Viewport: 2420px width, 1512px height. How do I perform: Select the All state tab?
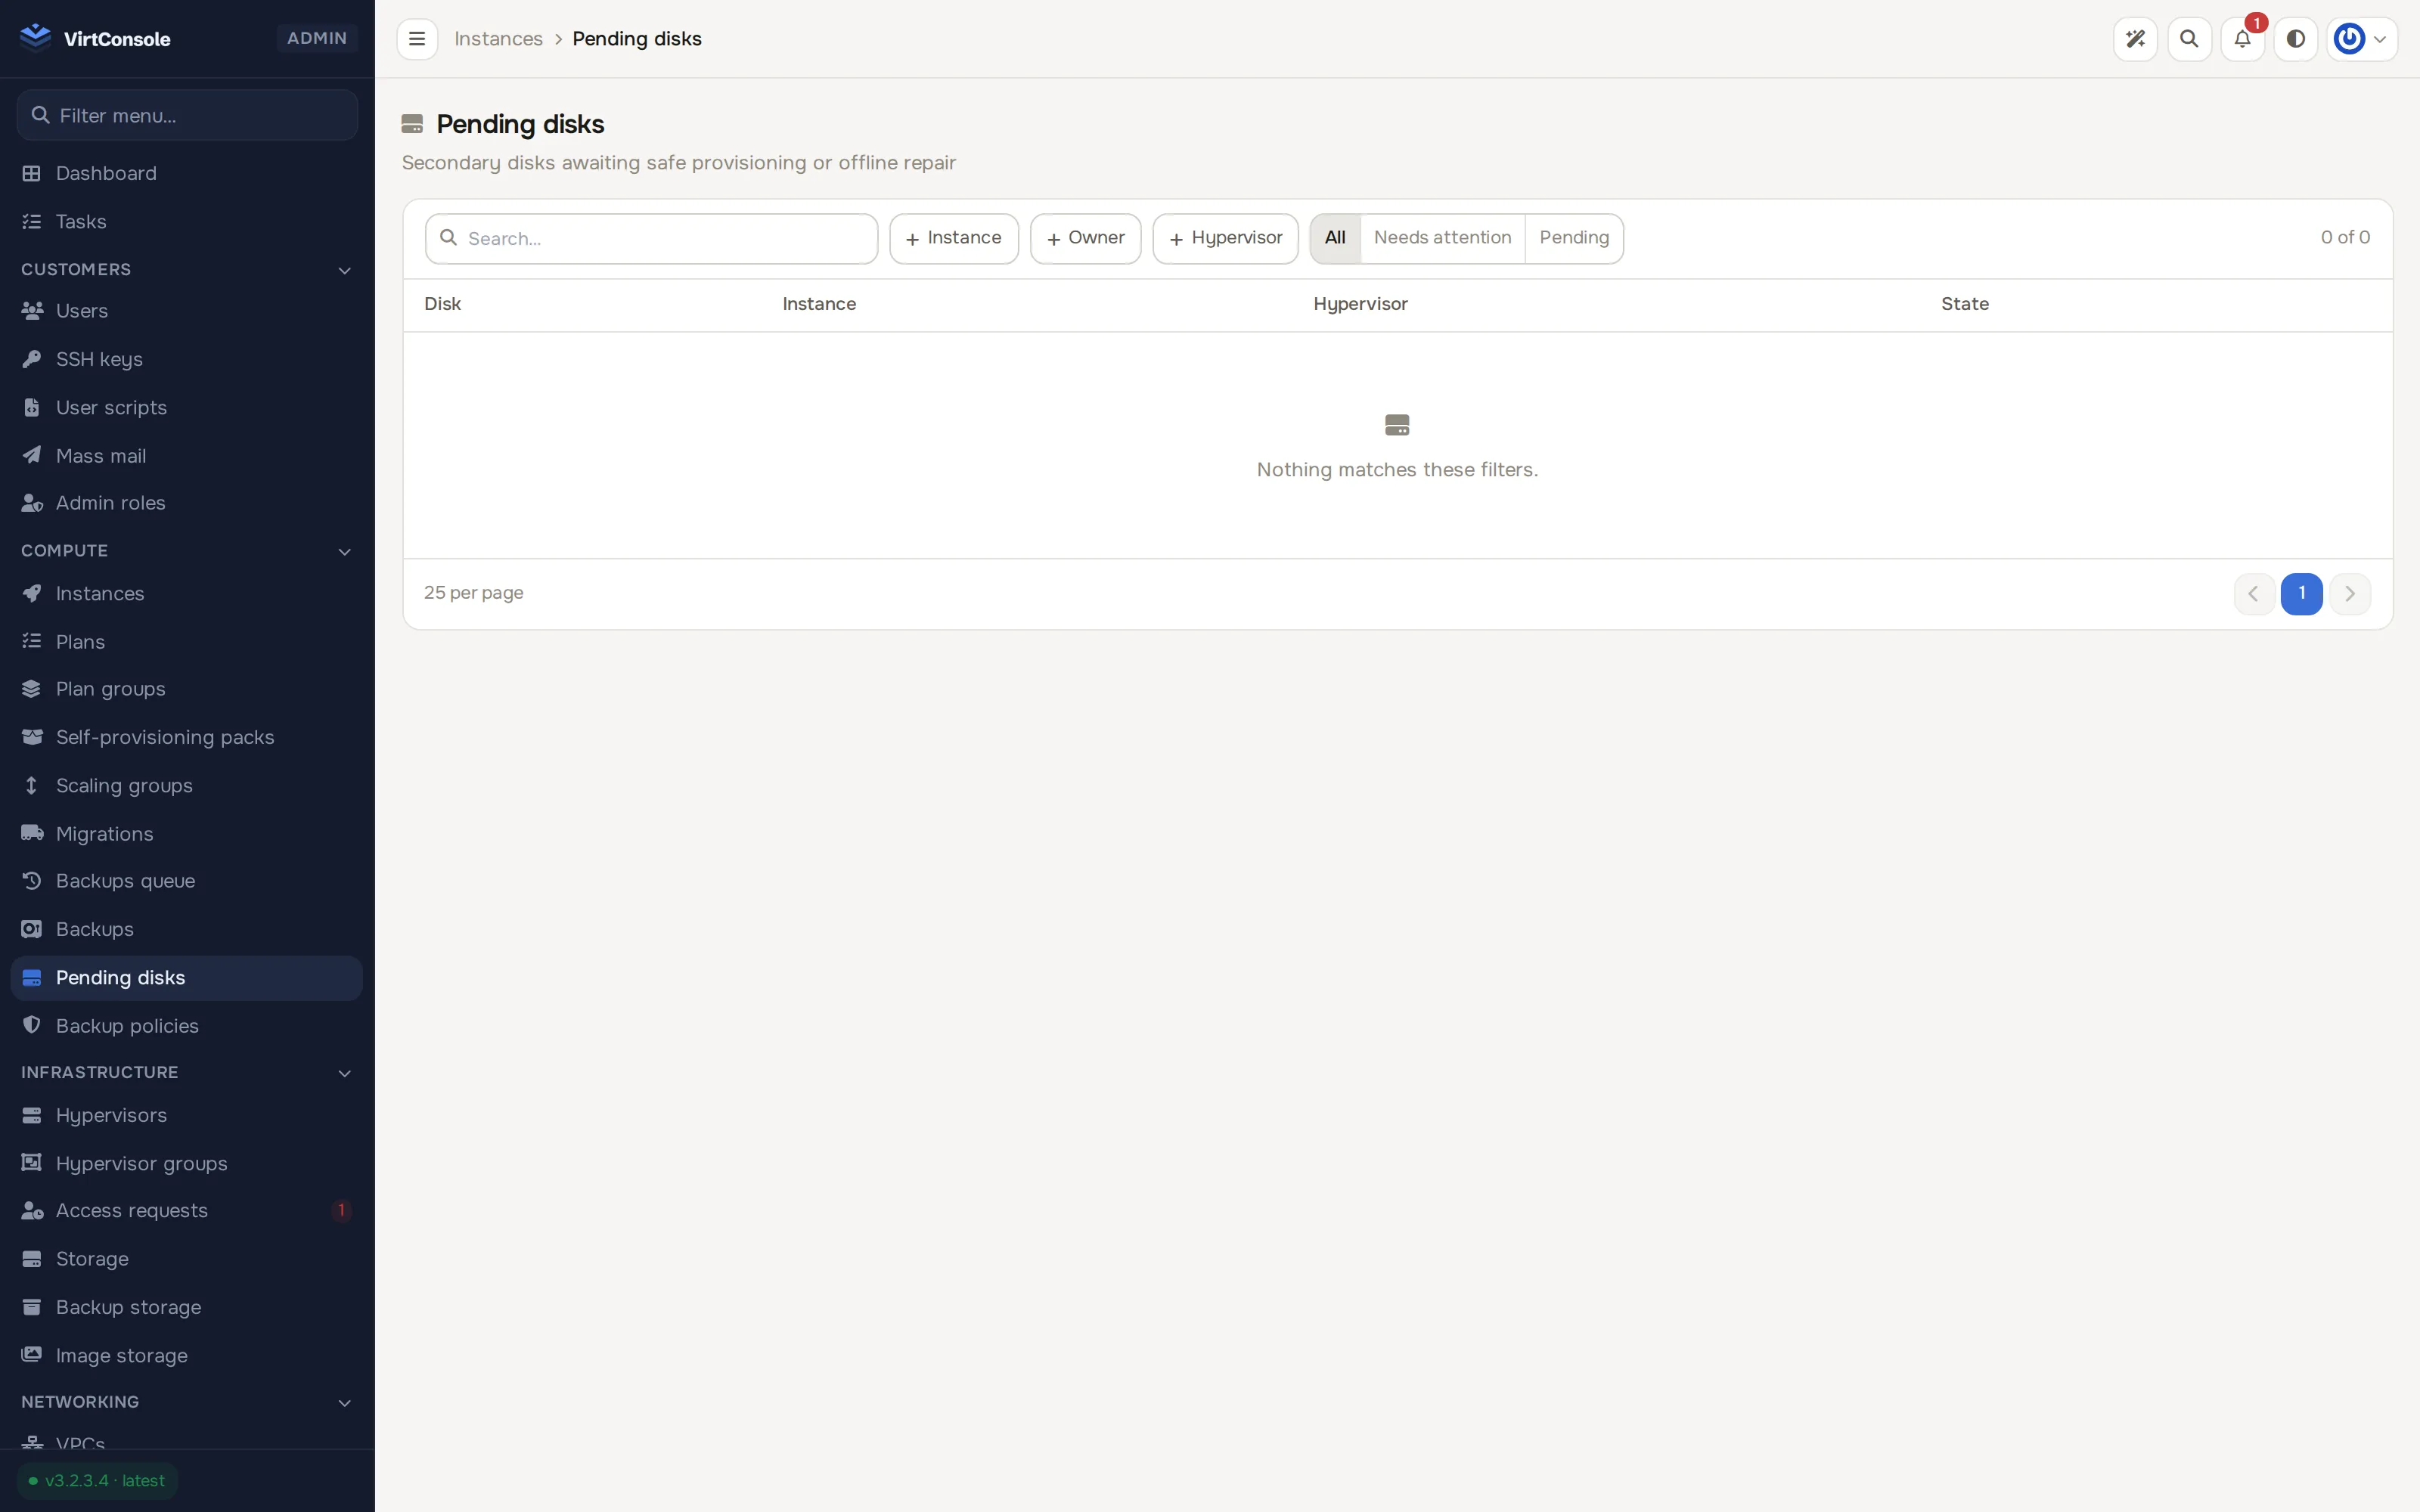click(1335, 238)
